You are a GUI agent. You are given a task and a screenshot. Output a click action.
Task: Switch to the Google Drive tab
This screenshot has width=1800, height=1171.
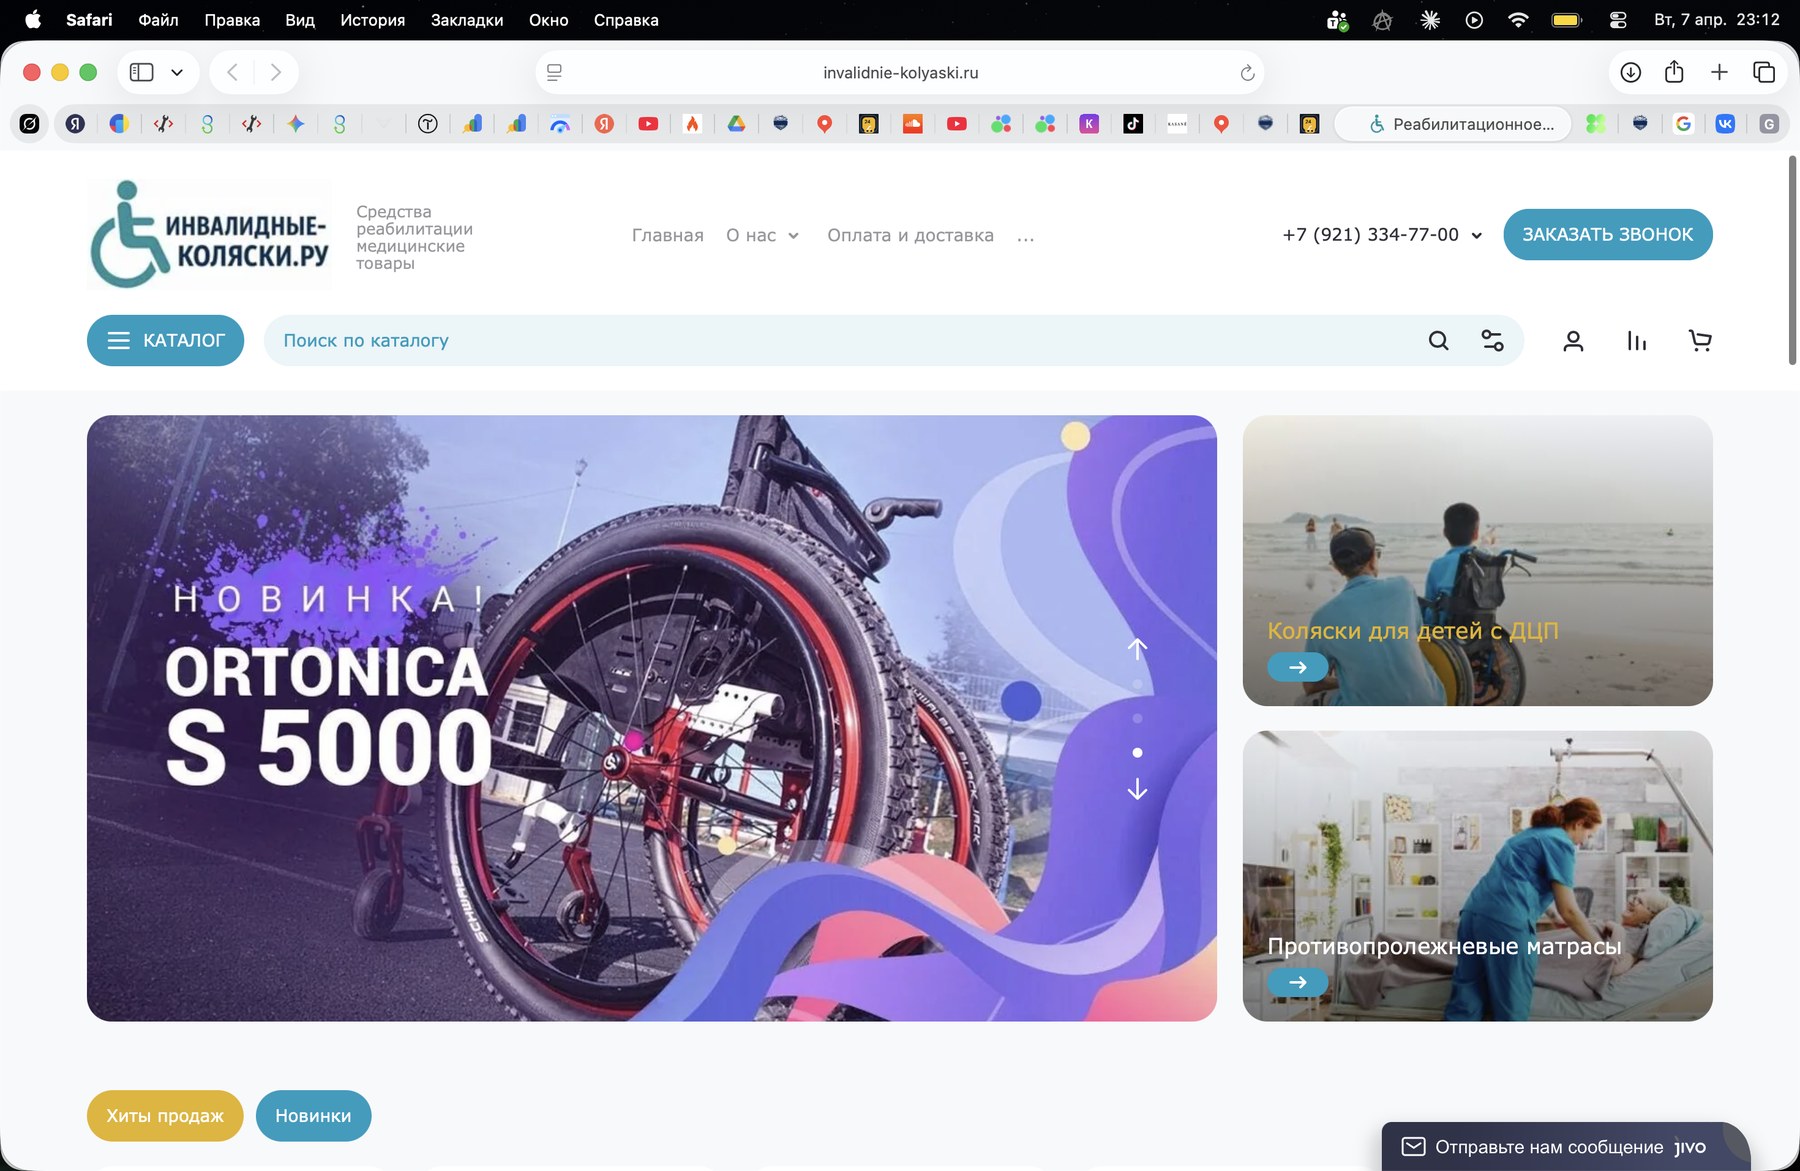(736, 124)
